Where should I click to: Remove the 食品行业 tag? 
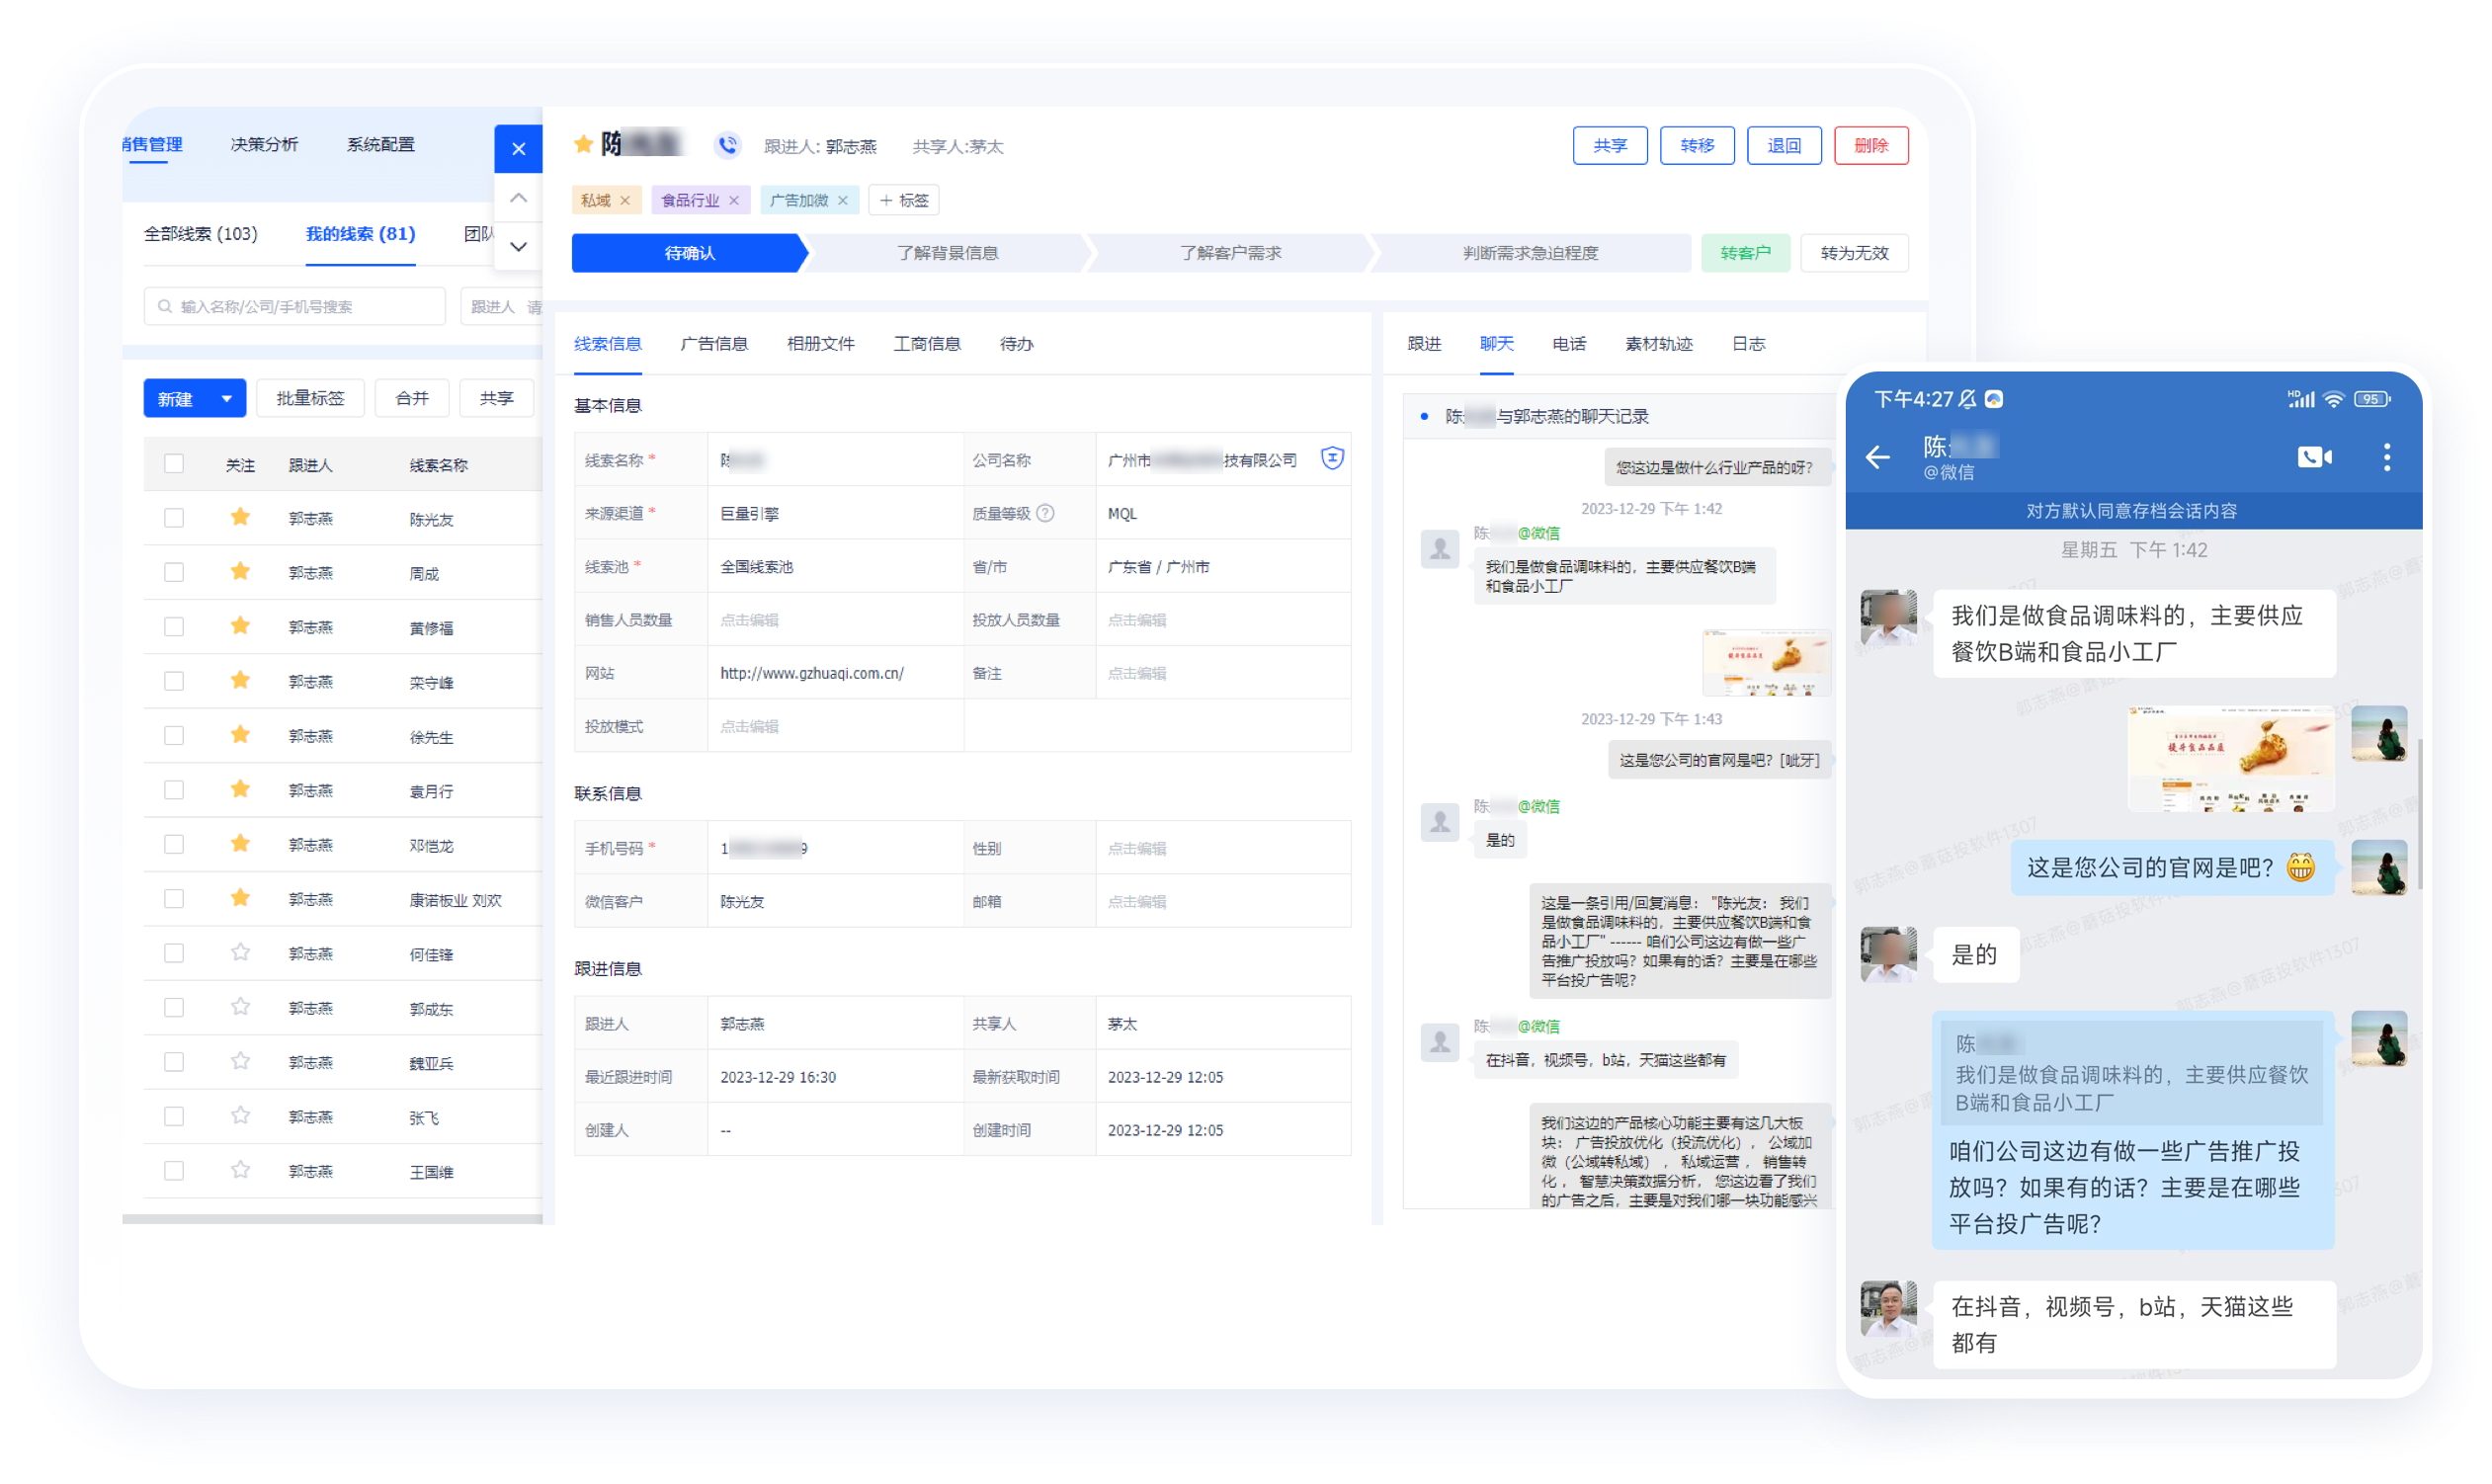click(734, 200)
